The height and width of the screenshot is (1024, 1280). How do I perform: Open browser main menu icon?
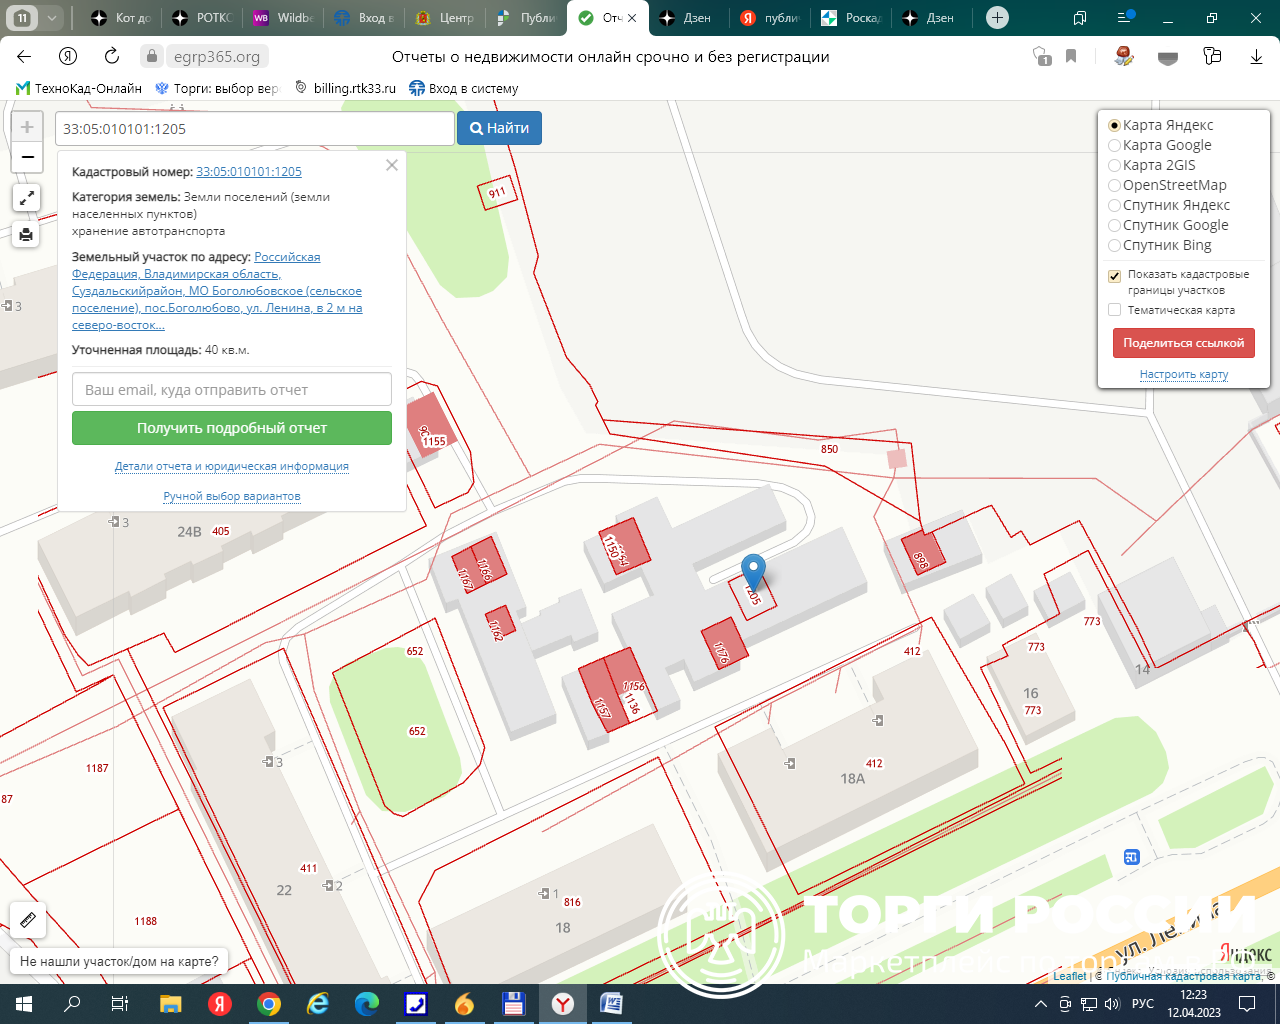pos(1125,18)
